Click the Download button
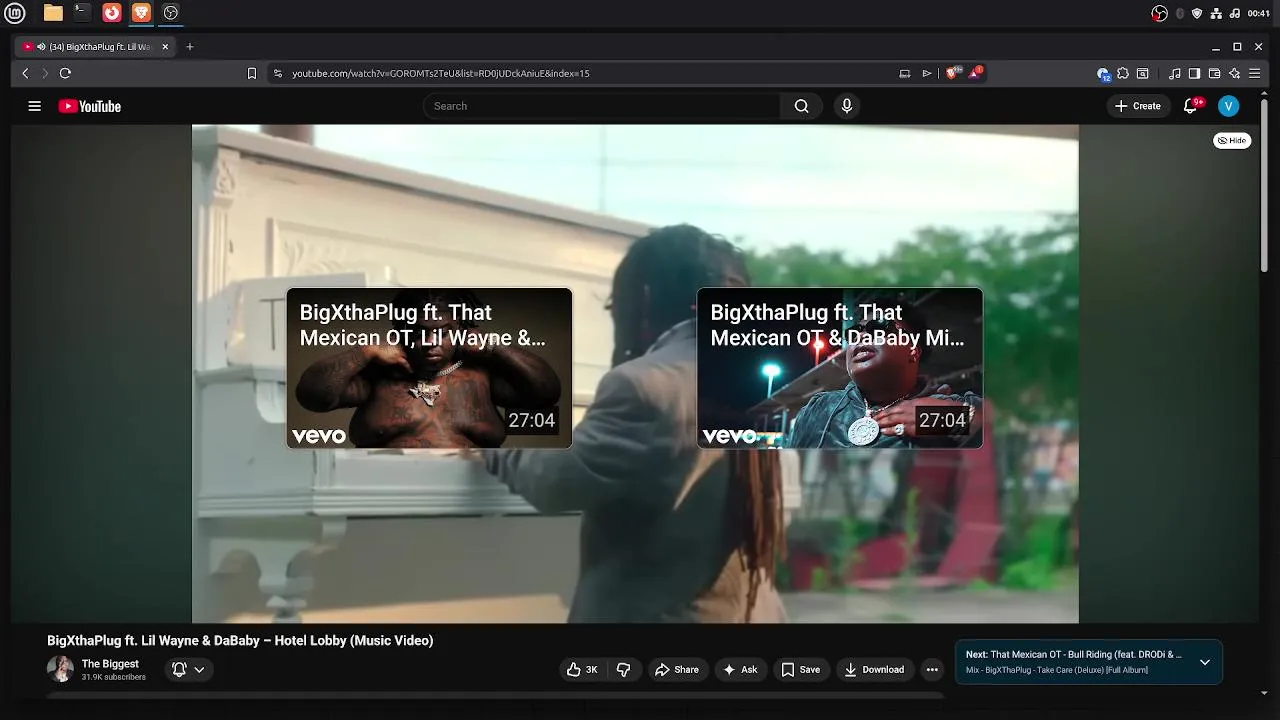 pos(874,670)
